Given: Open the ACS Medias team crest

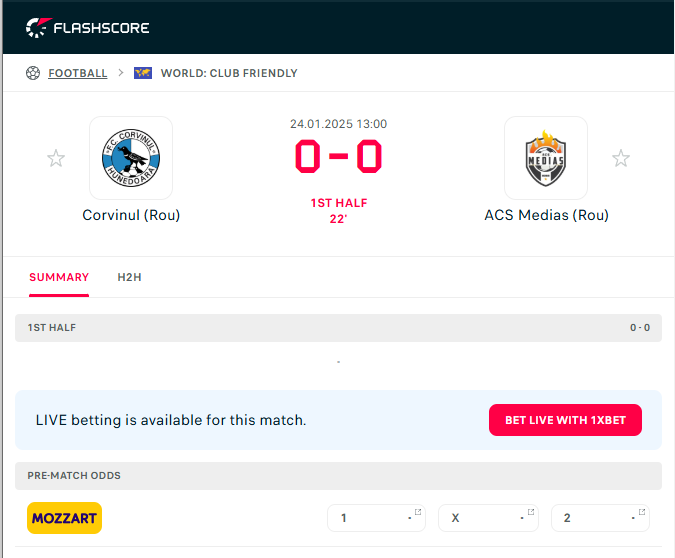Looking at the screenshot, I should point(546,158).
